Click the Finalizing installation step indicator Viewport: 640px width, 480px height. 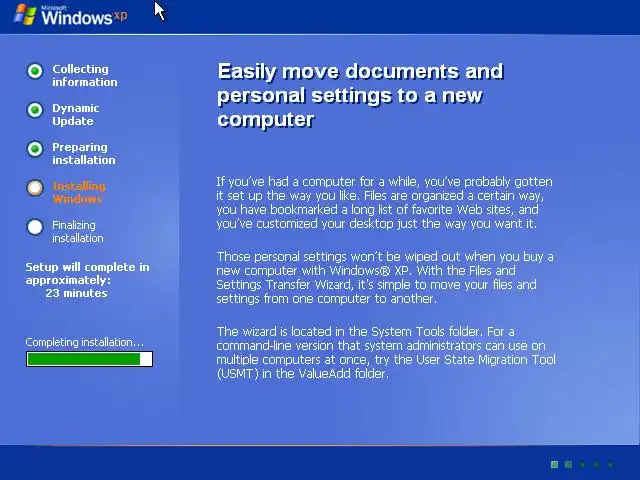click(x=35, y=227)
